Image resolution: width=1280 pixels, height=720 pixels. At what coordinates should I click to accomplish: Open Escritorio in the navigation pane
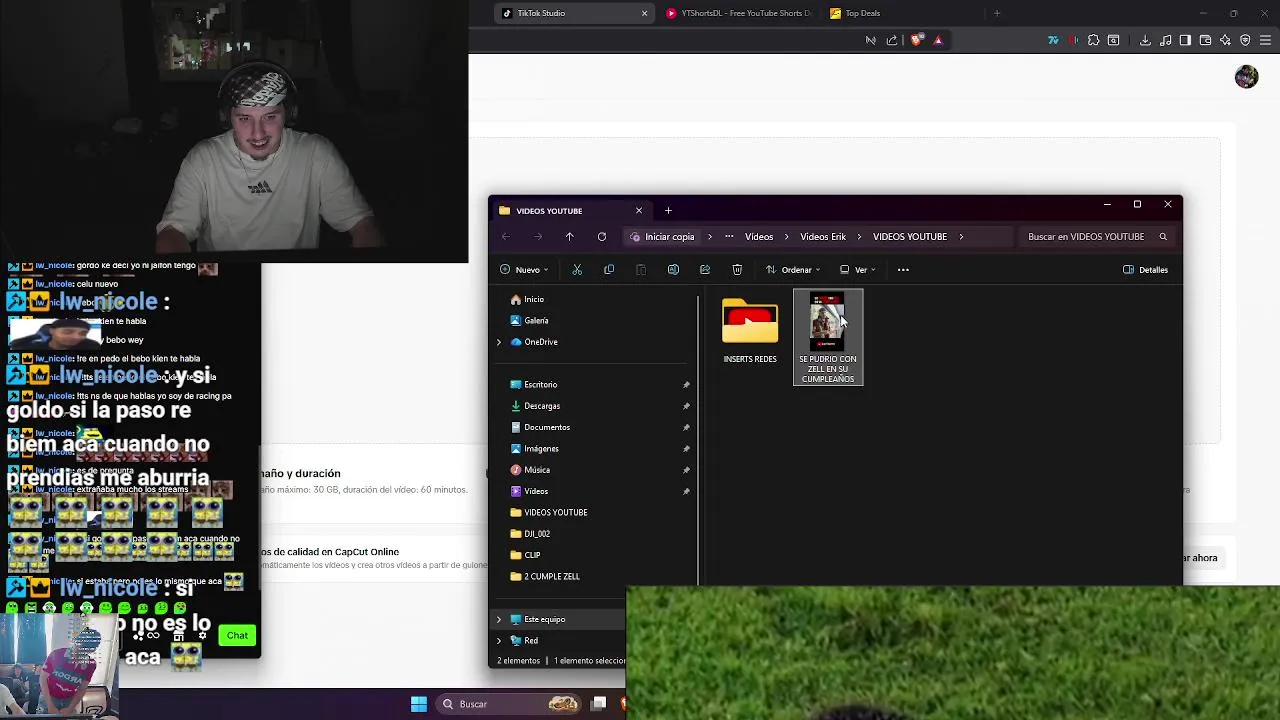click(x=541, y=384)
